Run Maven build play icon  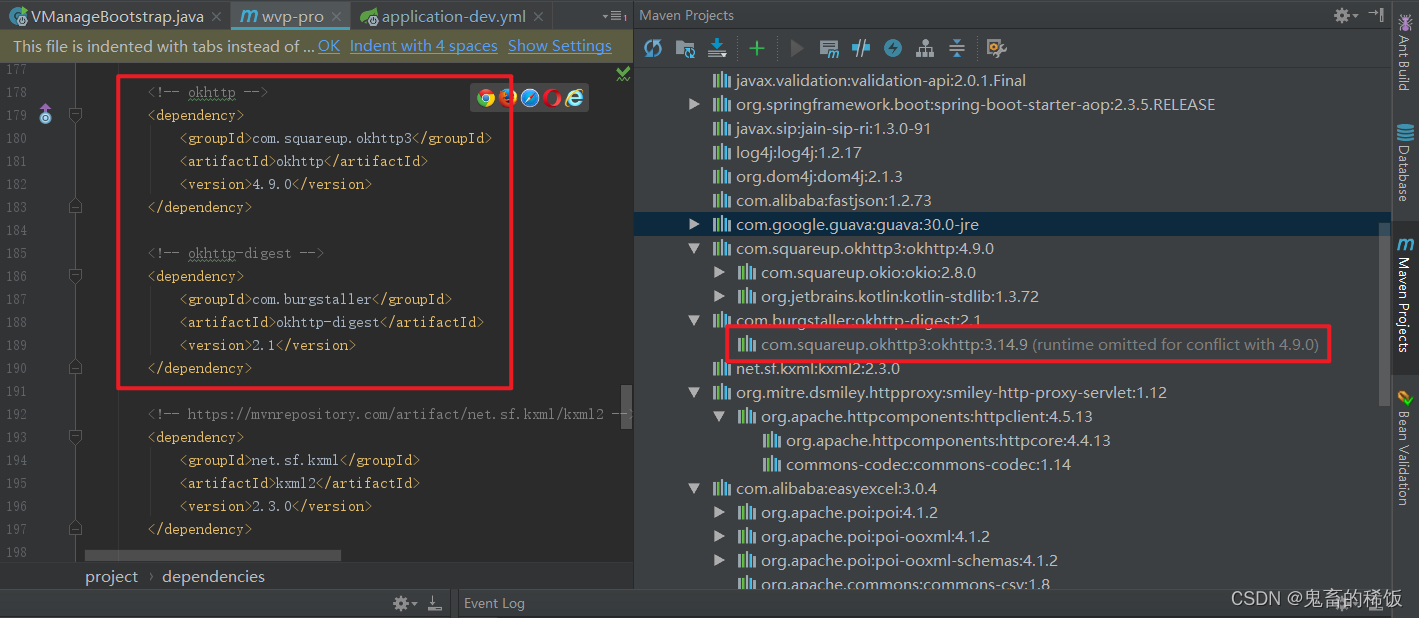(x=797, y=48)
